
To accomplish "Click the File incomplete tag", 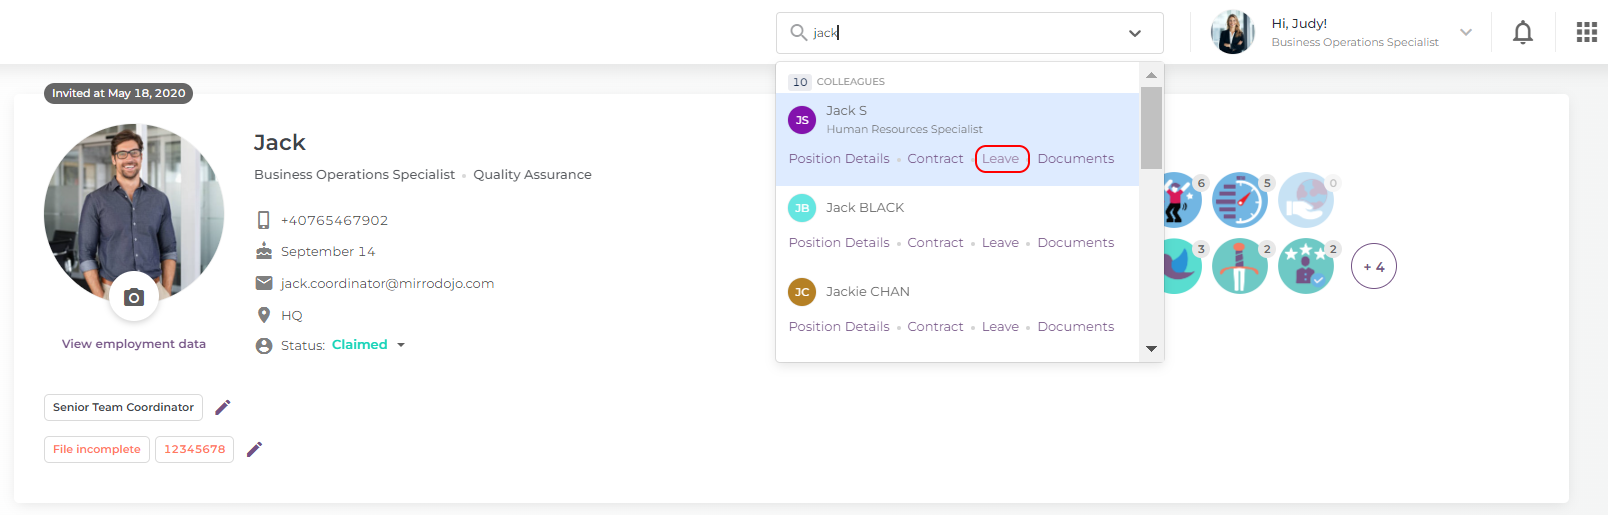I will pos(97,449).
